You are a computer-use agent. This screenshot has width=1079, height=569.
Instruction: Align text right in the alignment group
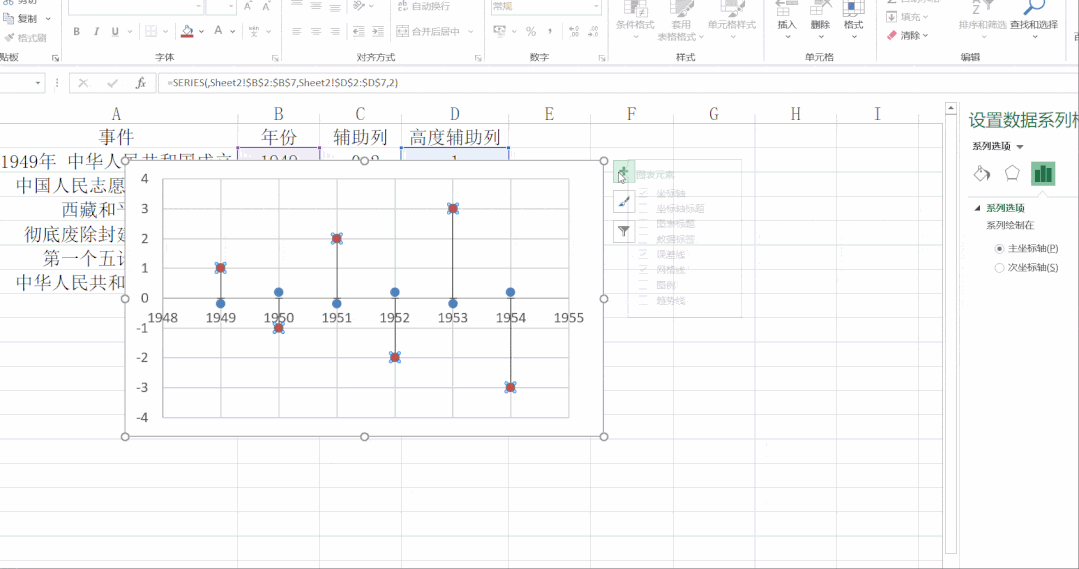pos(335,32)
